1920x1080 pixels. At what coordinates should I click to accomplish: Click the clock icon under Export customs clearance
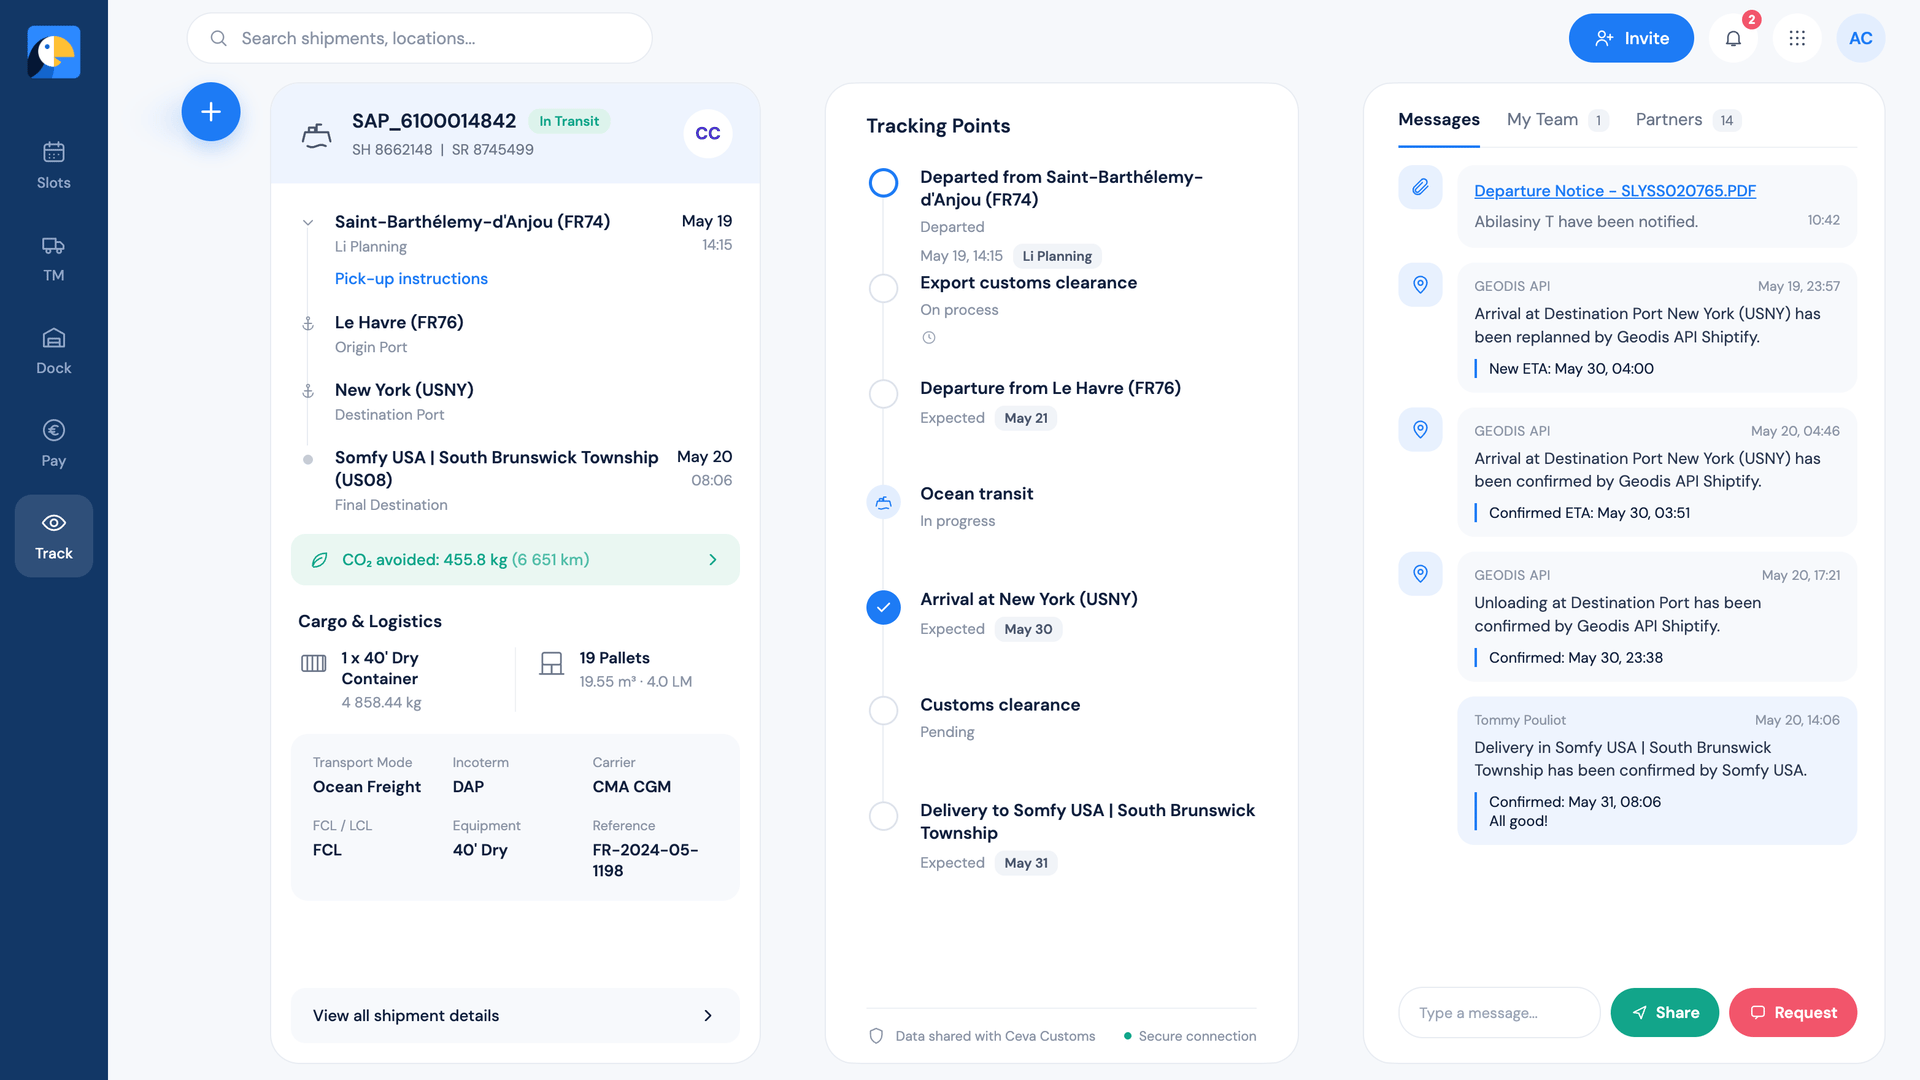[929, 338]
